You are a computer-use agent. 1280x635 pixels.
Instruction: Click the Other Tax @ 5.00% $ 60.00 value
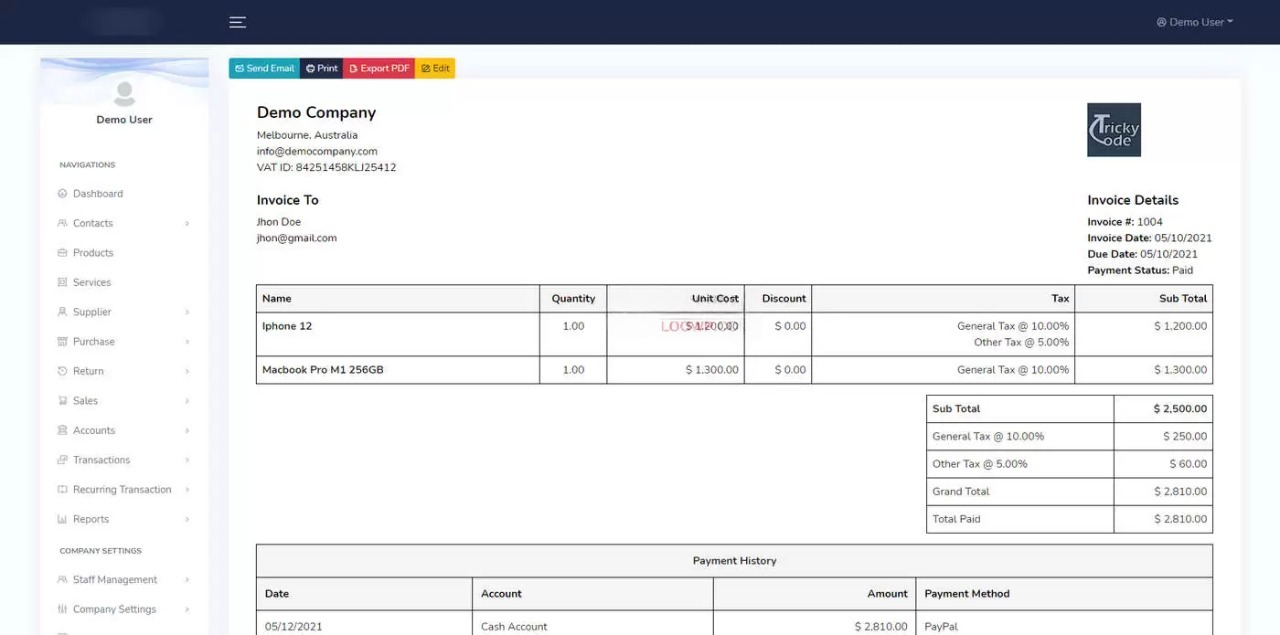[x=1188, y=464]
